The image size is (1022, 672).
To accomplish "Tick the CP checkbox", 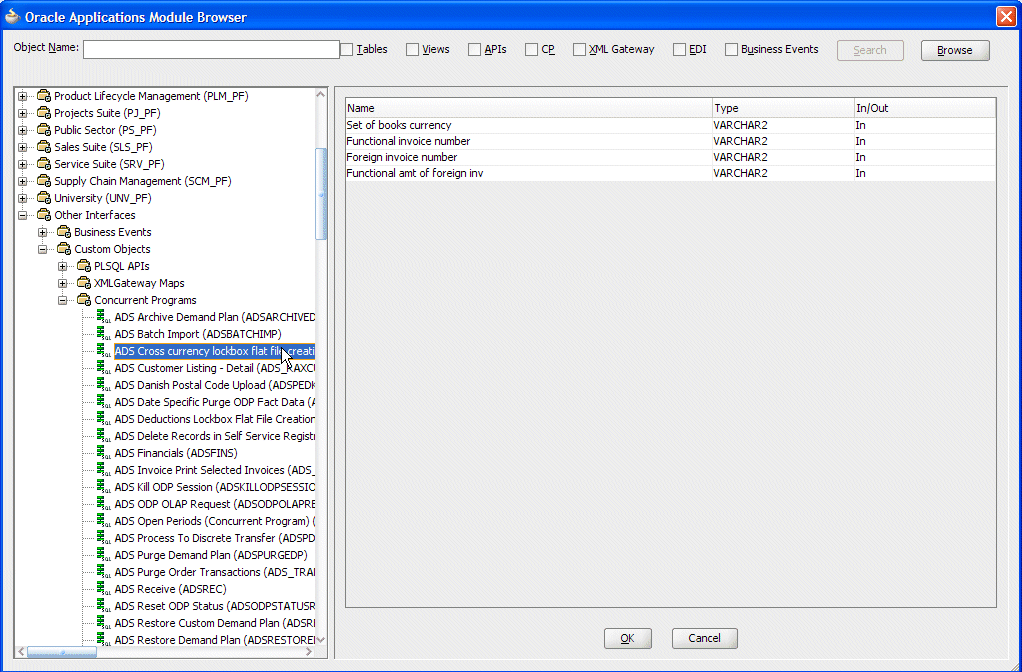I will tap(531, 50).
